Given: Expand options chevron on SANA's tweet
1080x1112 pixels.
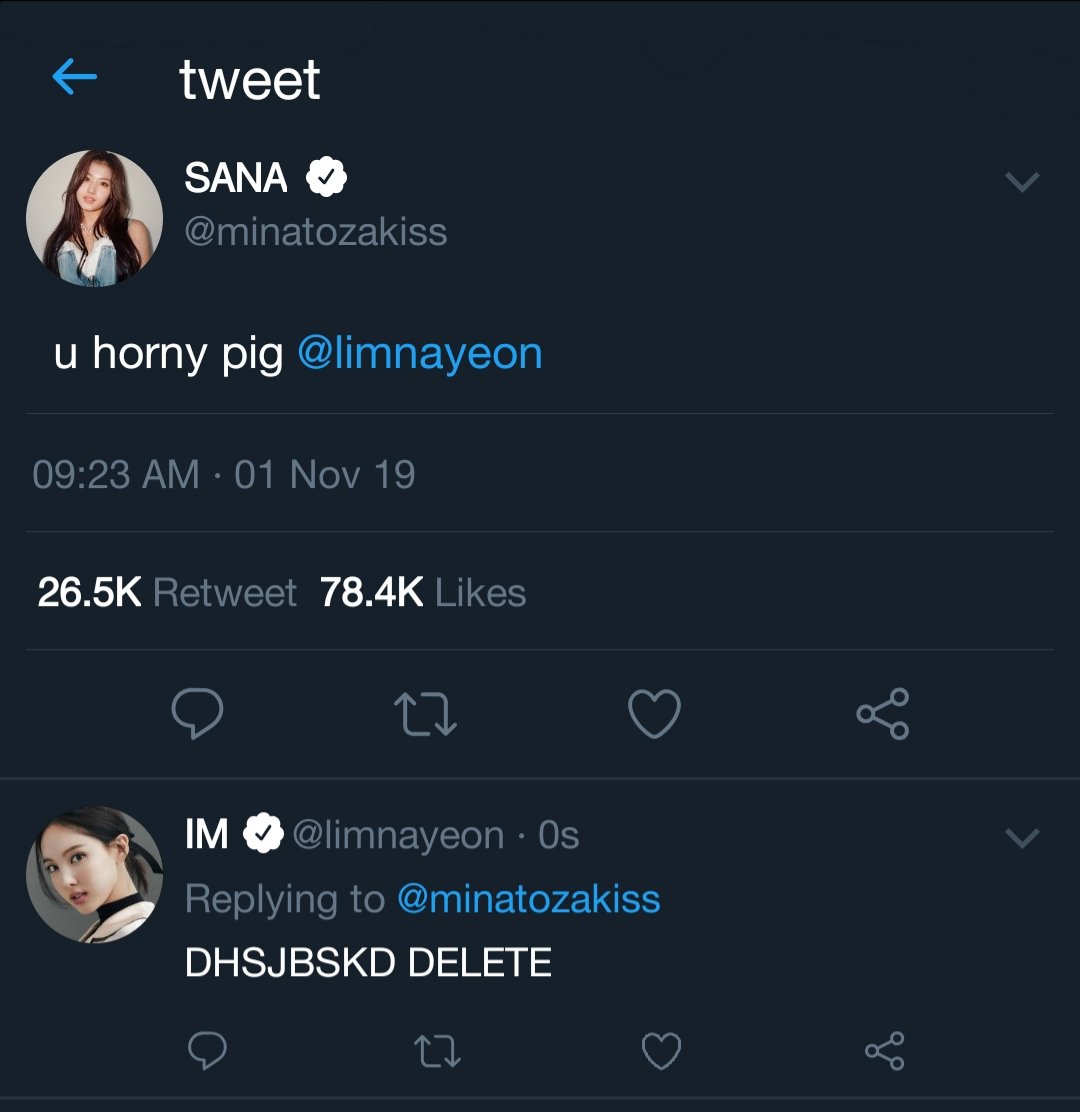Looking at the screenshot, I should 1022,182.
